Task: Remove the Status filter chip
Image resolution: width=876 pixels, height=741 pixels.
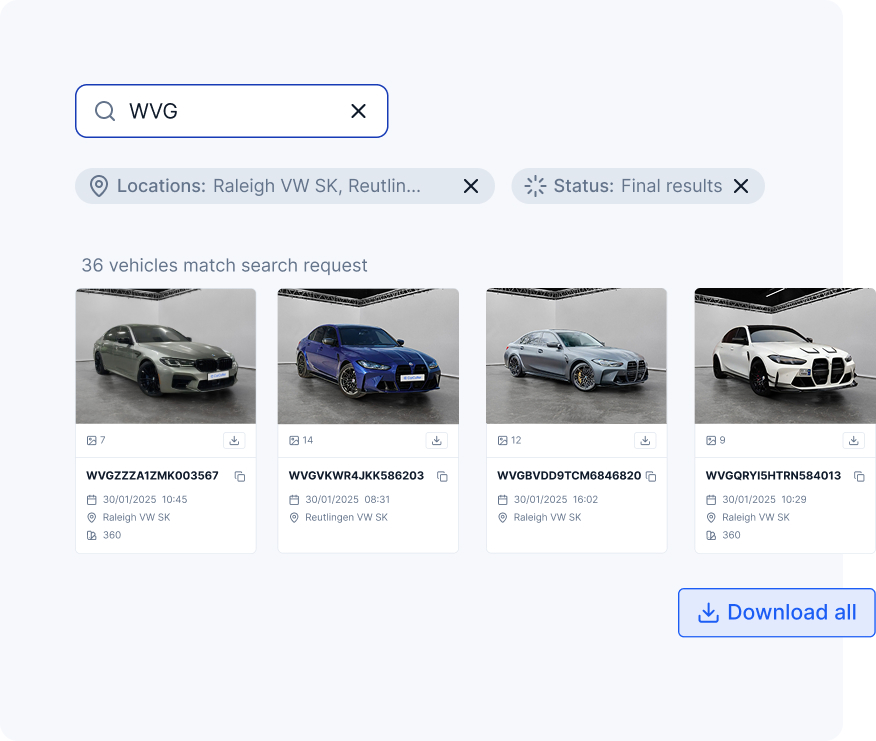Action: click(x=741, y=186)
